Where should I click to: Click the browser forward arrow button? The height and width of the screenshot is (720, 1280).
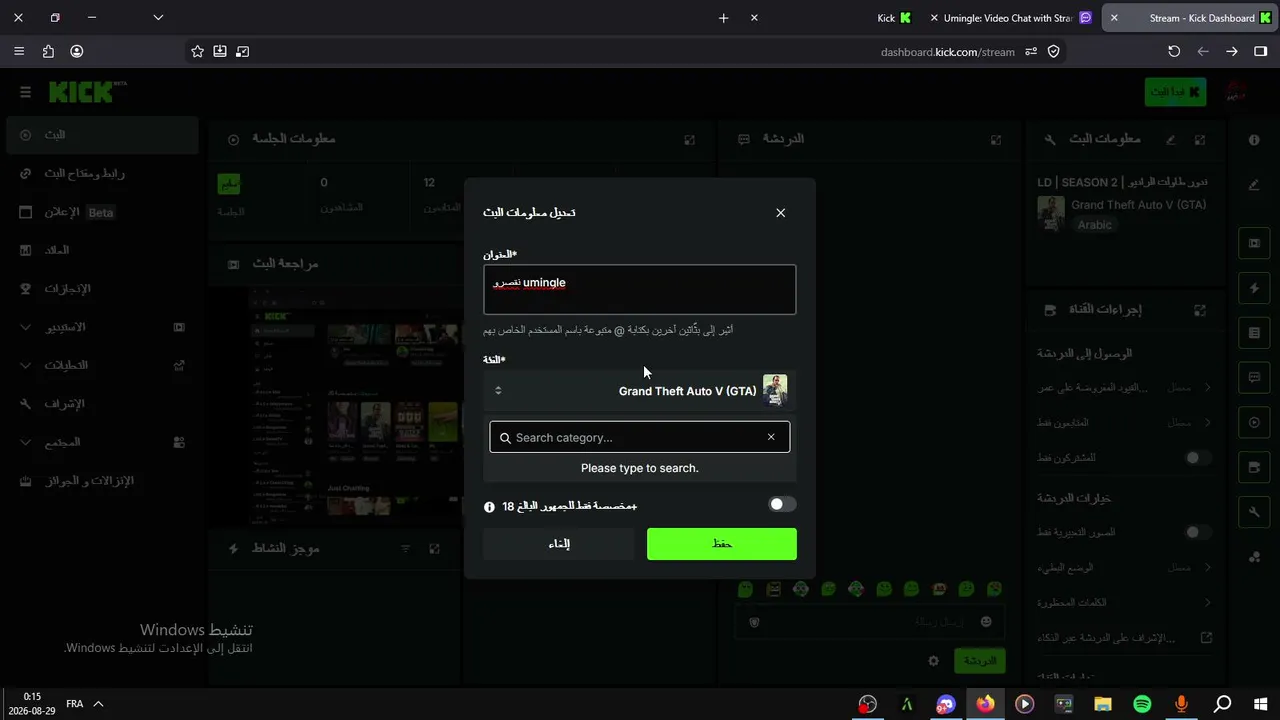1232,52
